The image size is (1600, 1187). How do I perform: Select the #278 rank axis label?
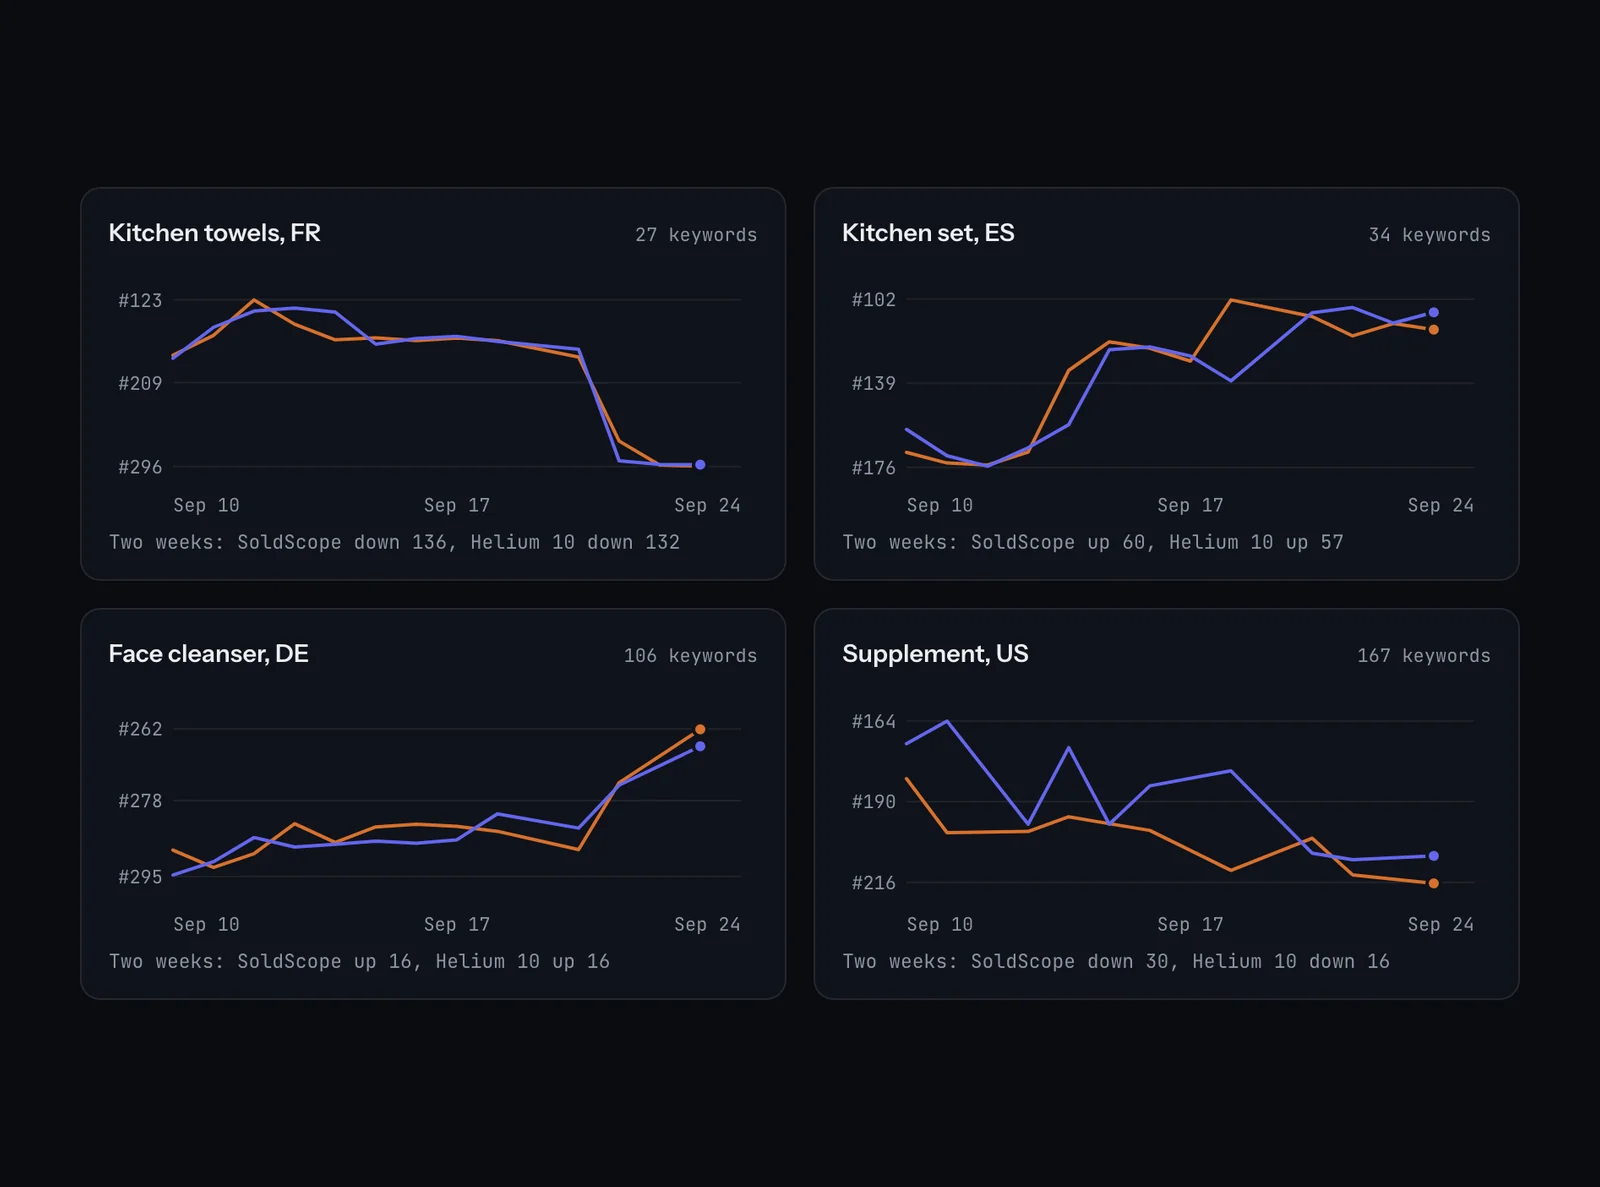(x=140, y=801)
